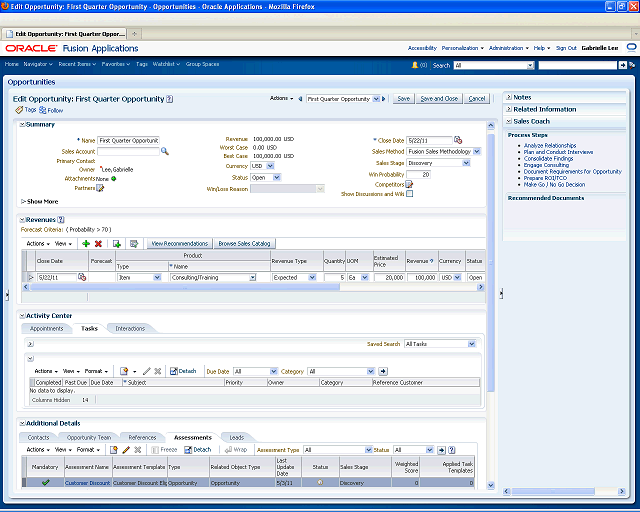Image resolution: width=640 pixels, height=512 pixels.
Task: Click the Save and Close button
Action: (x=439, y=99)
